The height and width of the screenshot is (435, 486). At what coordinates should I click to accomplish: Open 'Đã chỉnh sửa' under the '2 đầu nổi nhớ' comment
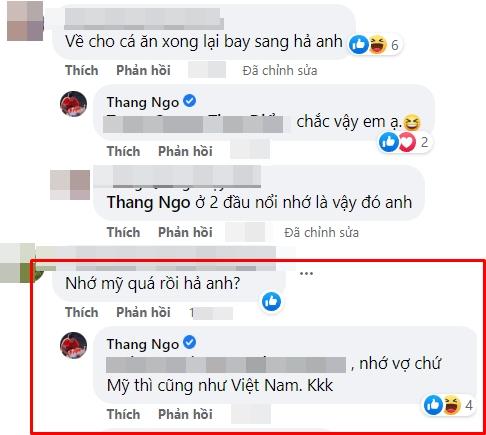322,232
